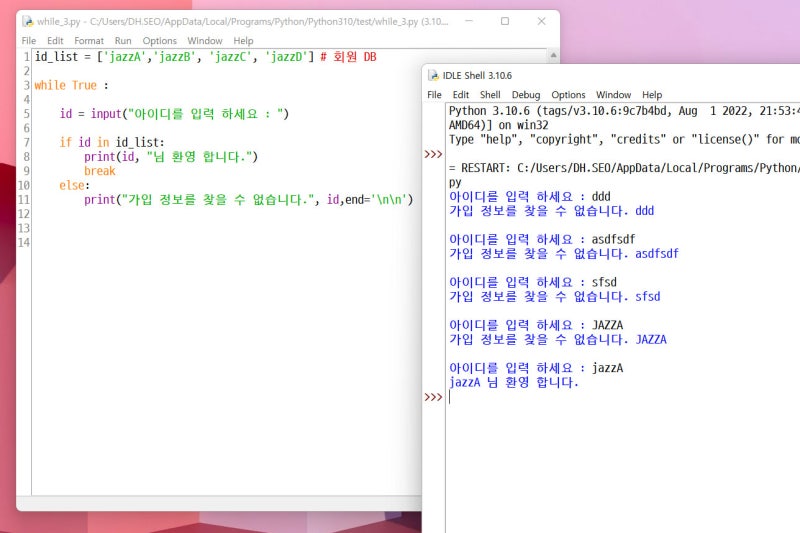Open File menu in while_3.py editor
The image size is (800, 533).
pyautogui.click(x=29, y=41)
